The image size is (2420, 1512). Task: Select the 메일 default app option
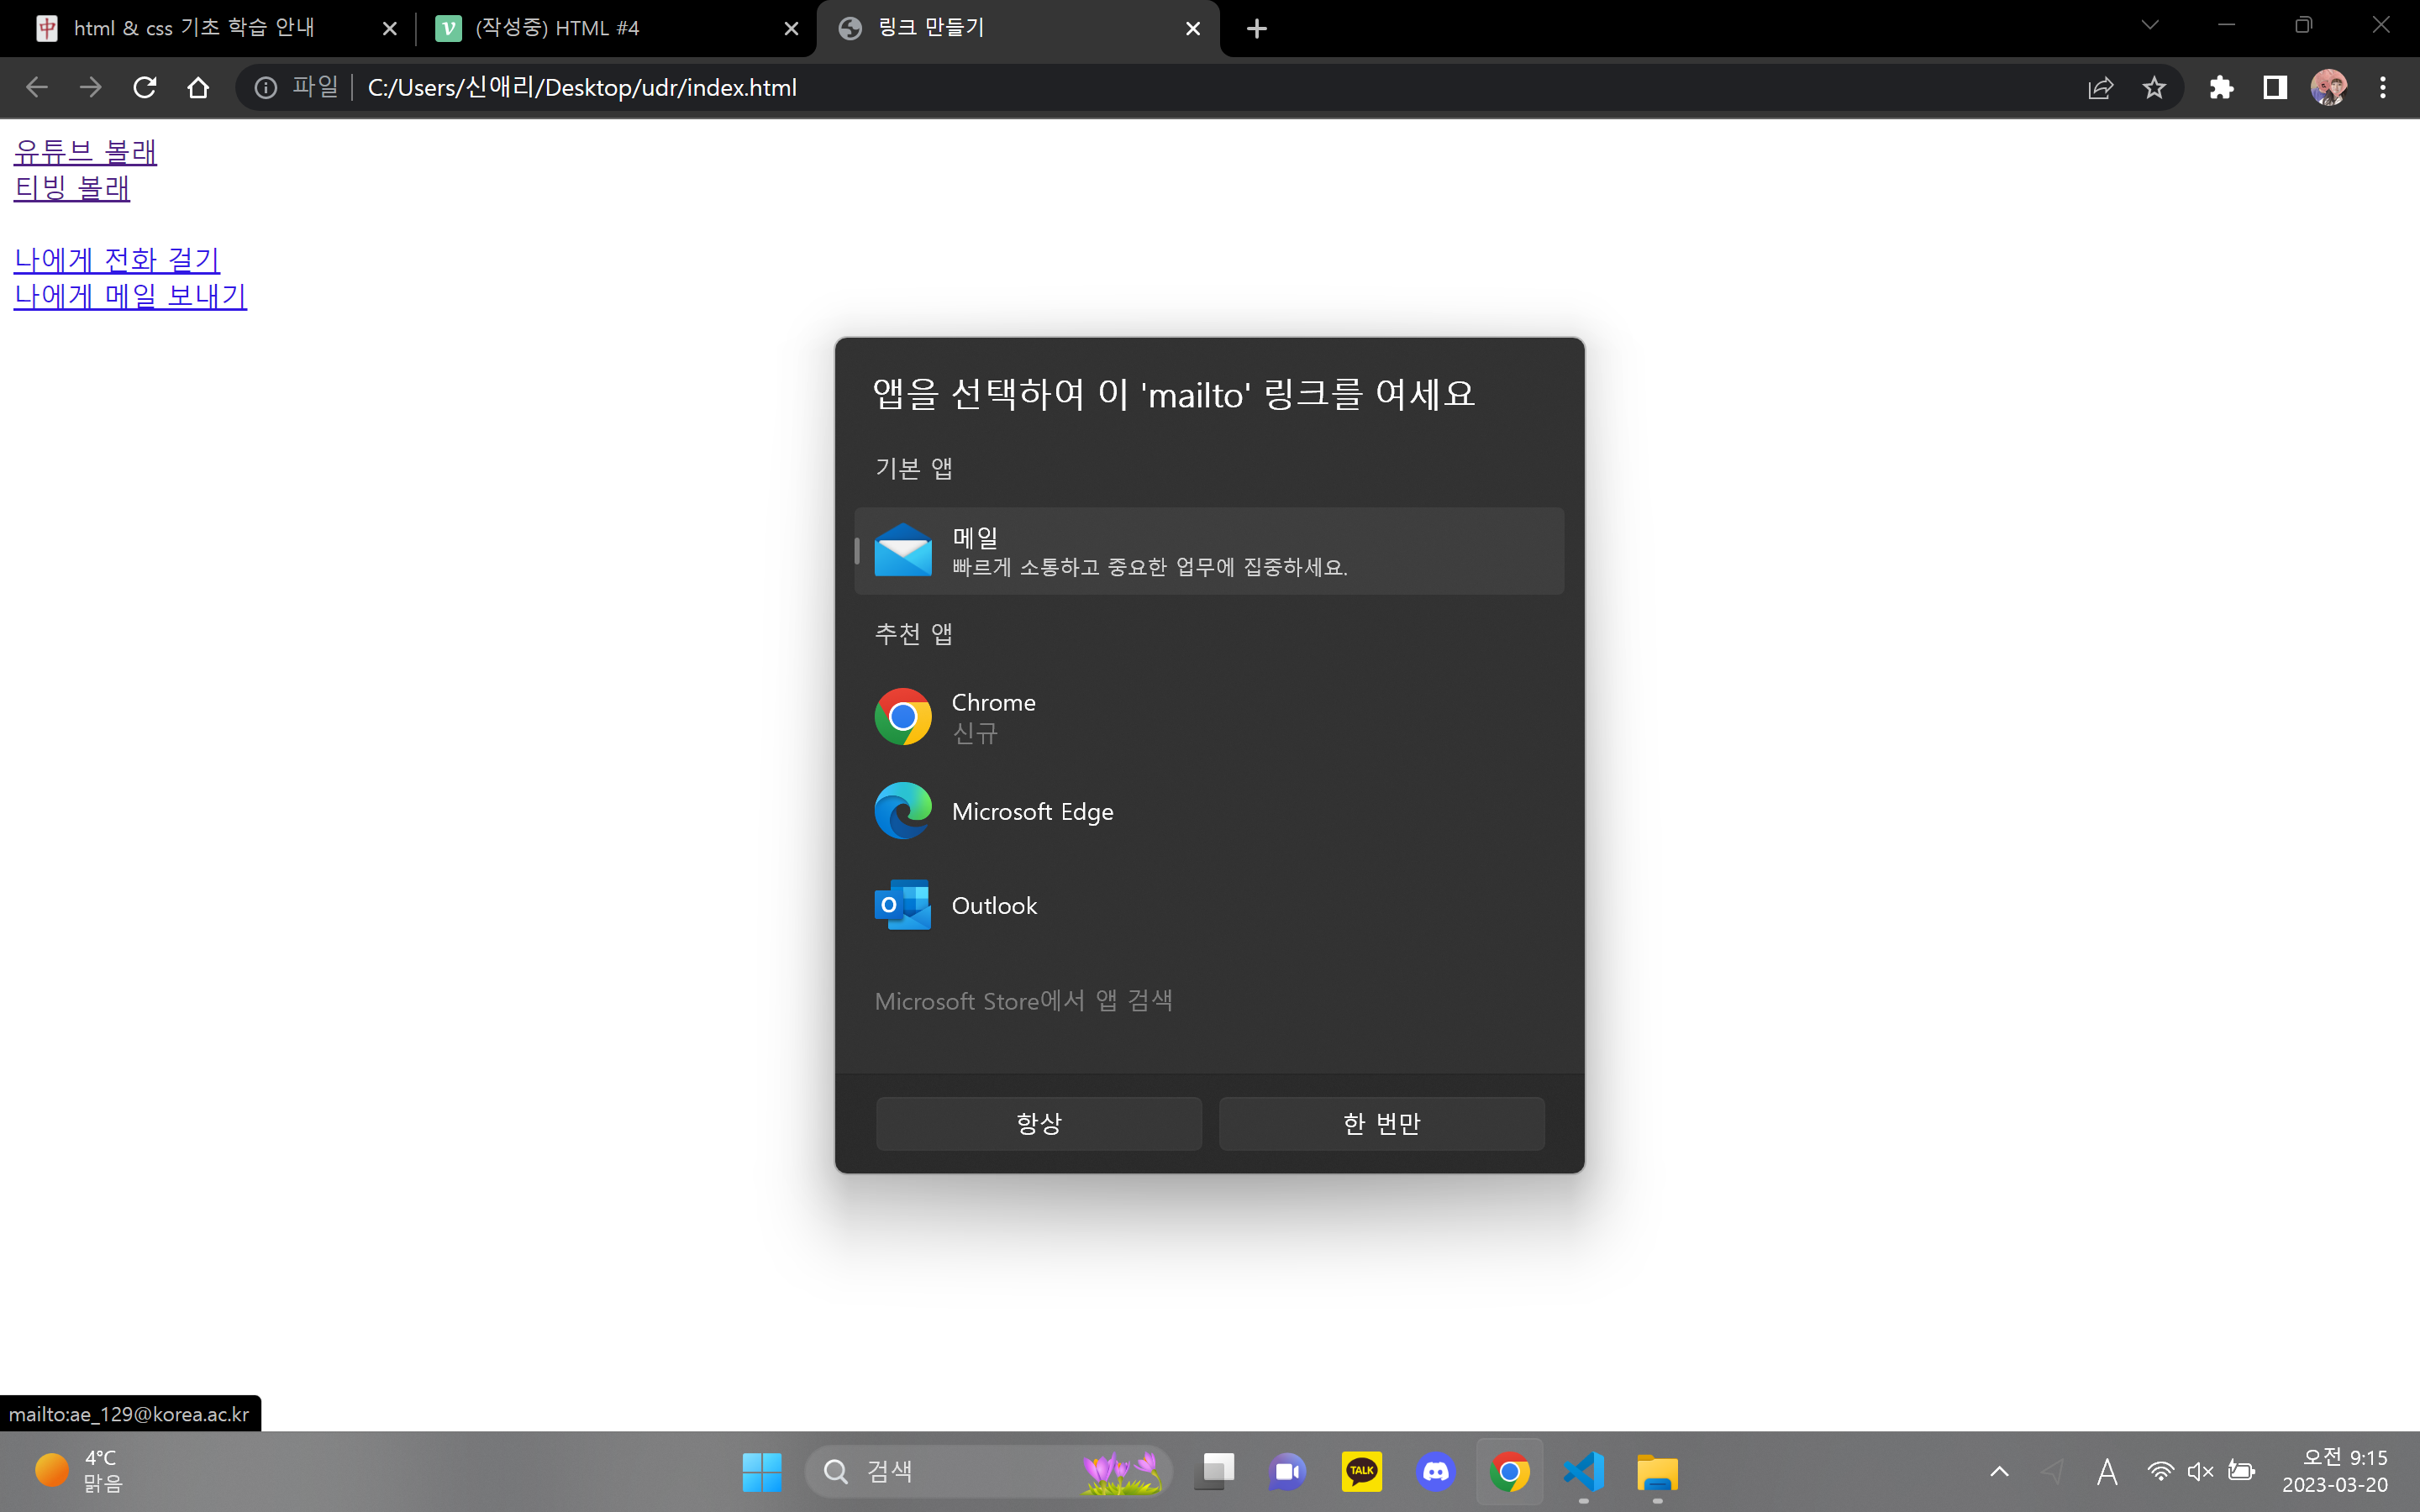coord(1208,551)
